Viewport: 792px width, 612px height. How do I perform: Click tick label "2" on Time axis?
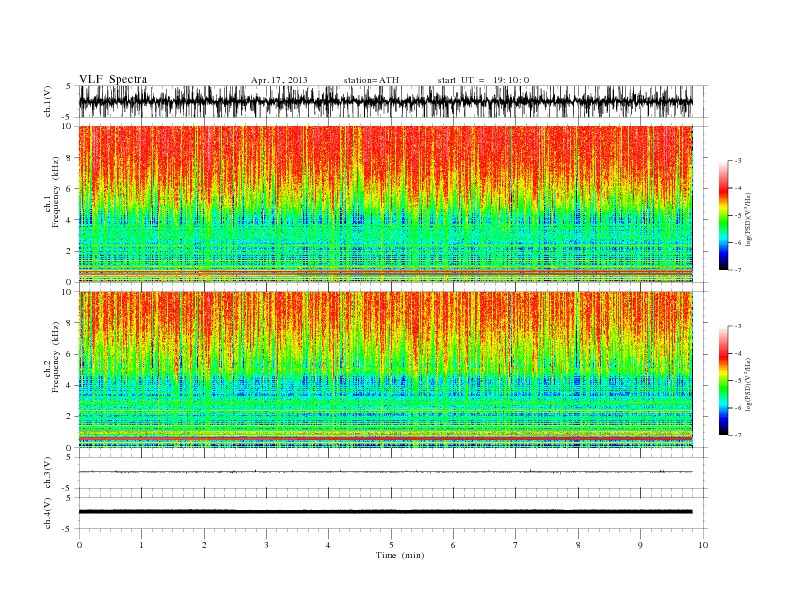click(x=204, y=545)
